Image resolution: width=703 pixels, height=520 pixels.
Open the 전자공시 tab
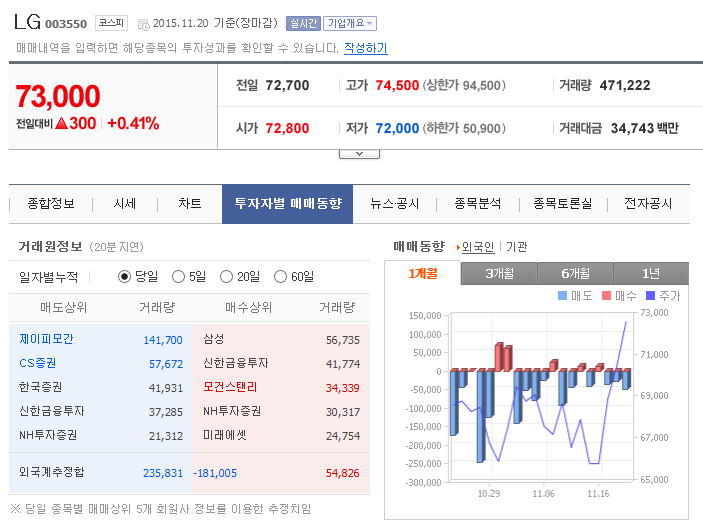[x=648, y=204]
